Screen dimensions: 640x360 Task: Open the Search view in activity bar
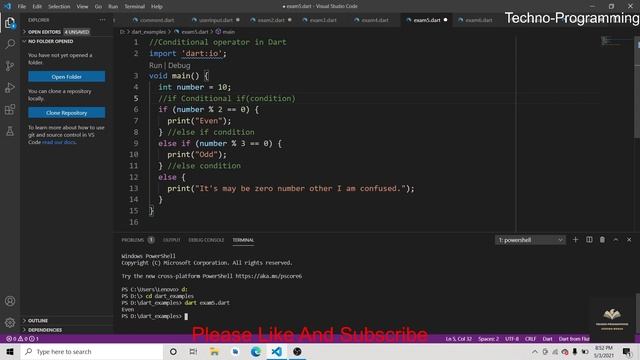coord(10,44)
